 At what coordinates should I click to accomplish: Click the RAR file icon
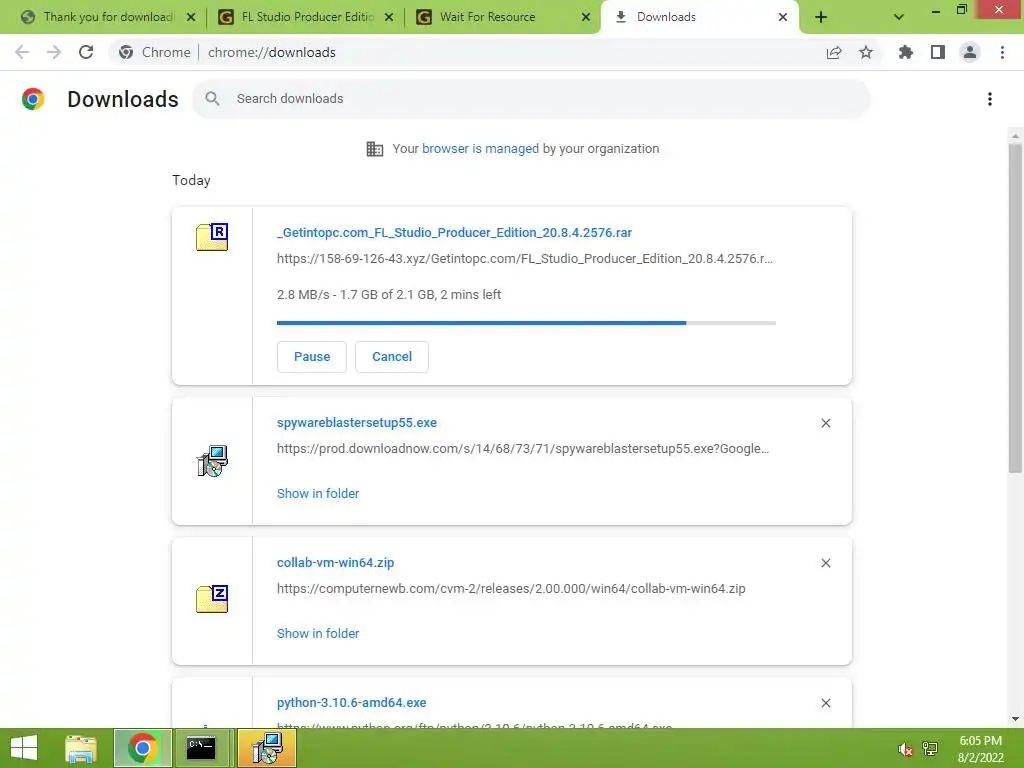tap(212, 237)
